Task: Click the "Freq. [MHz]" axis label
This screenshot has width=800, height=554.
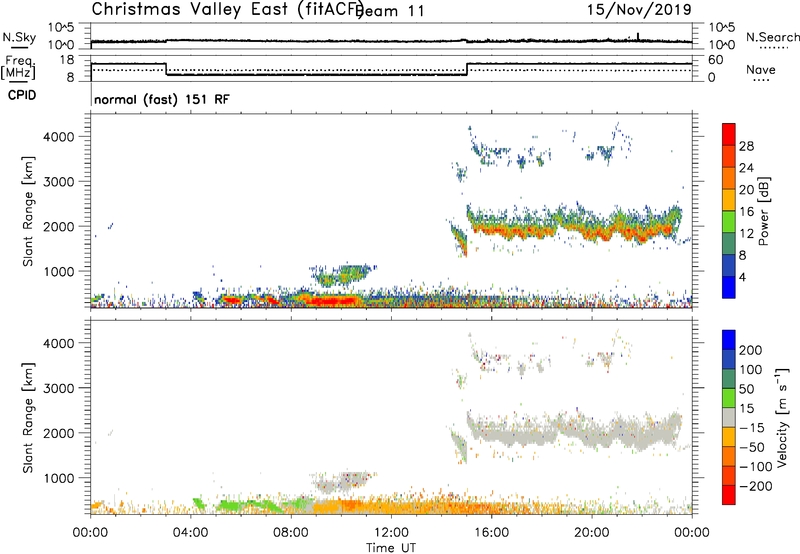Action: (18, 68)
